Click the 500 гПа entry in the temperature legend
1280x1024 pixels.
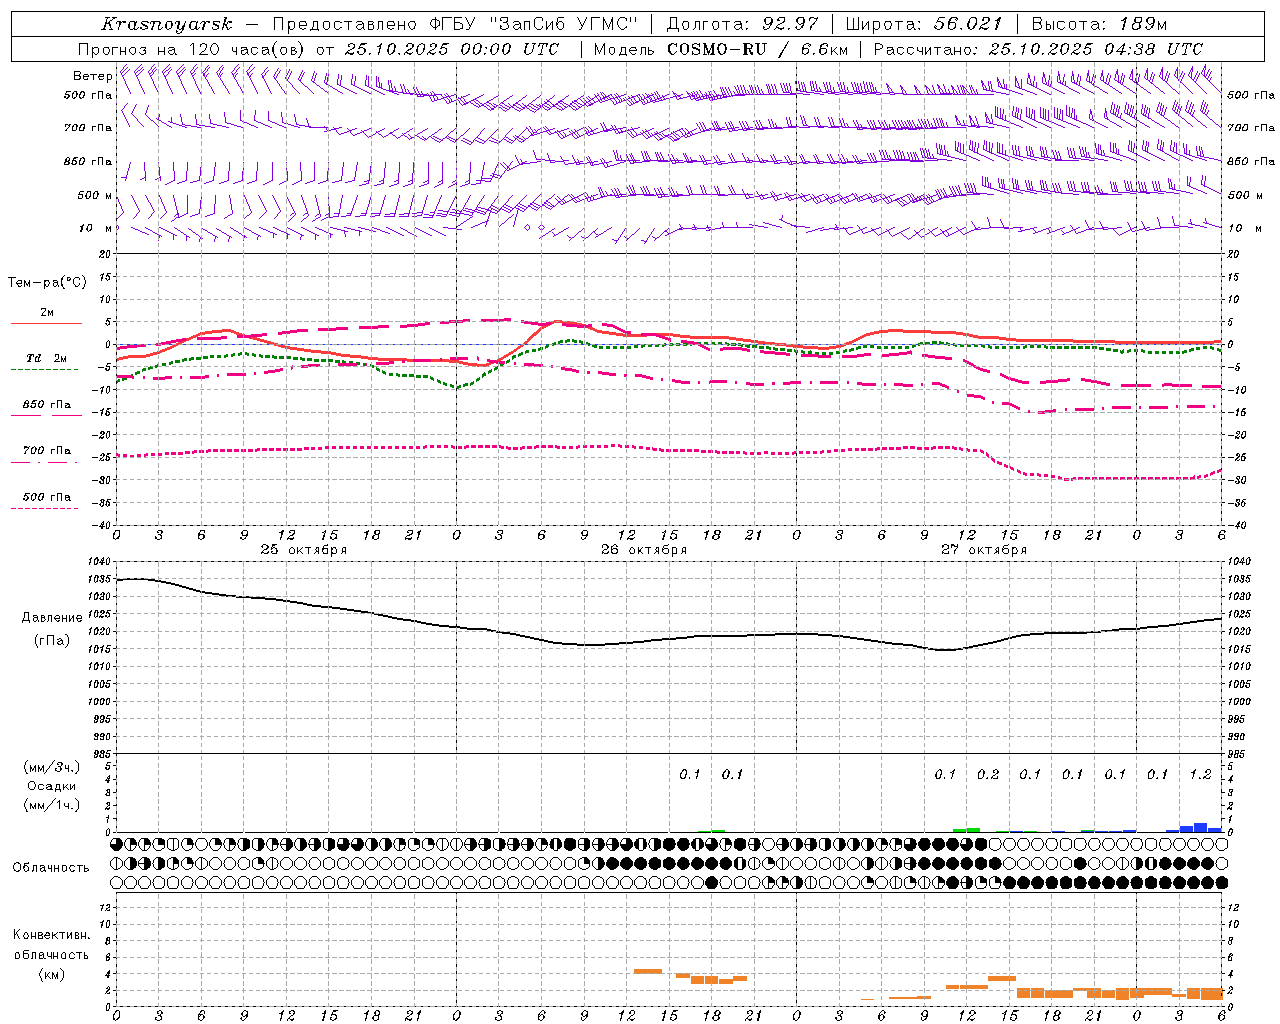47,497
